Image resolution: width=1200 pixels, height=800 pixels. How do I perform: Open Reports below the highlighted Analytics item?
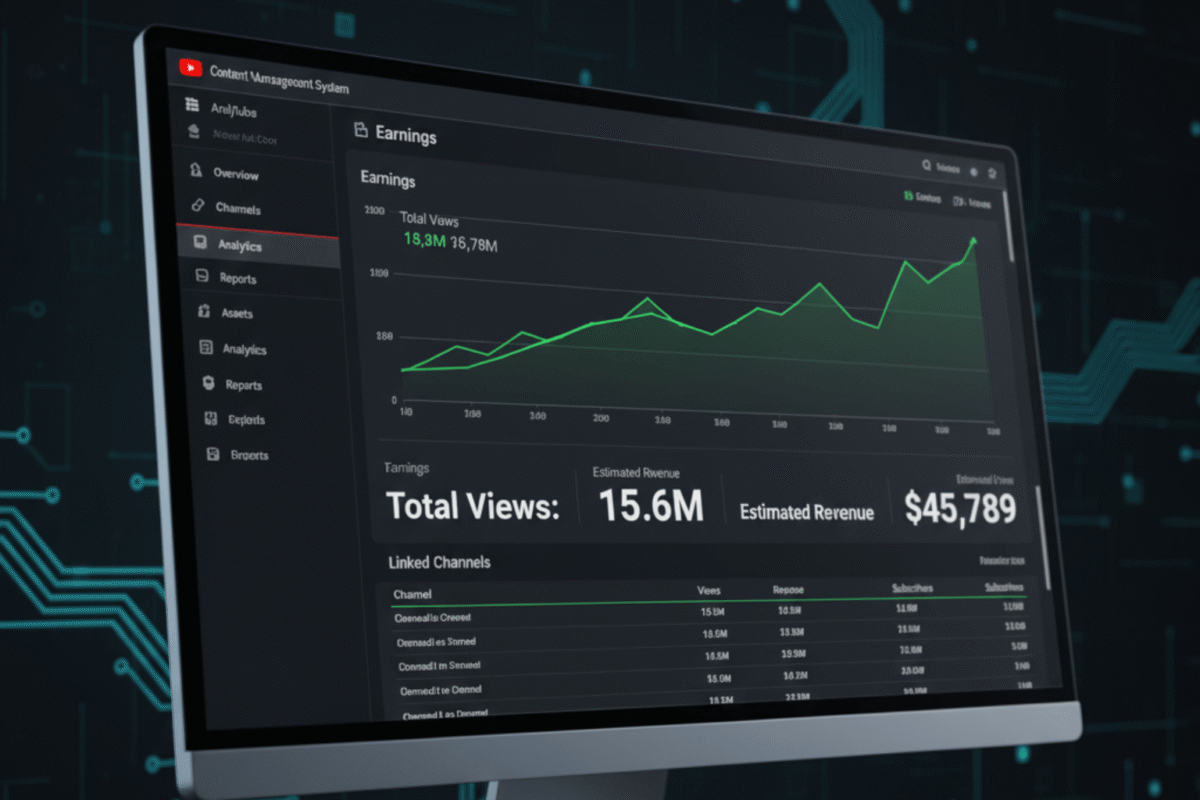pos(238,278)
